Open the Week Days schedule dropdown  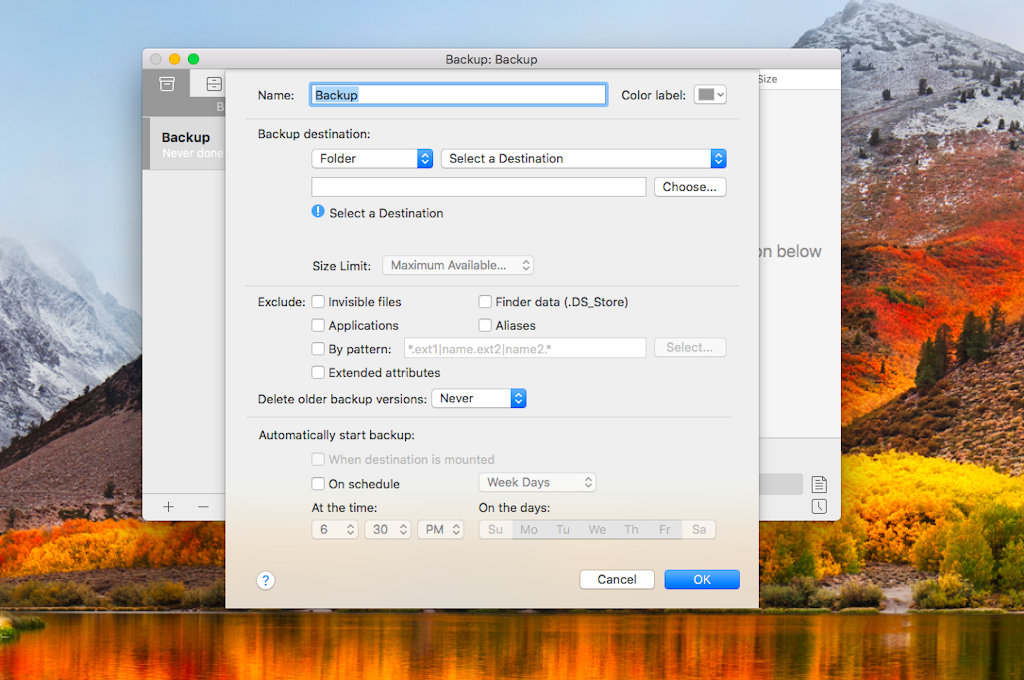click(x=537, y=482)
